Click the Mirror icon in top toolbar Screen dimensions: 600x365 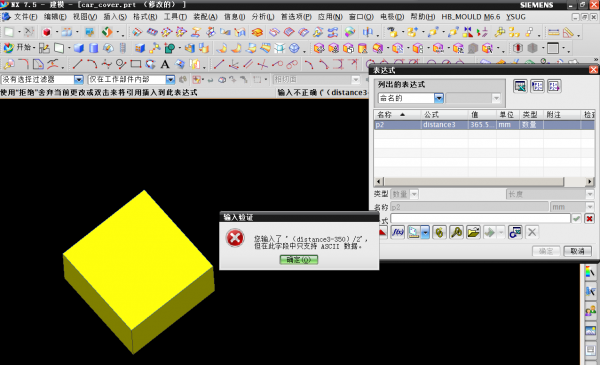(467, 32)
